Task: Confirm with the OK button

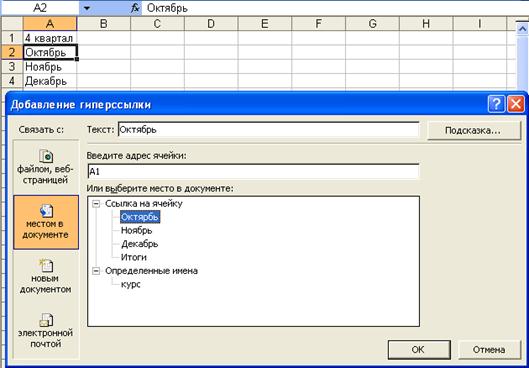Action: [x=419, y=349]
